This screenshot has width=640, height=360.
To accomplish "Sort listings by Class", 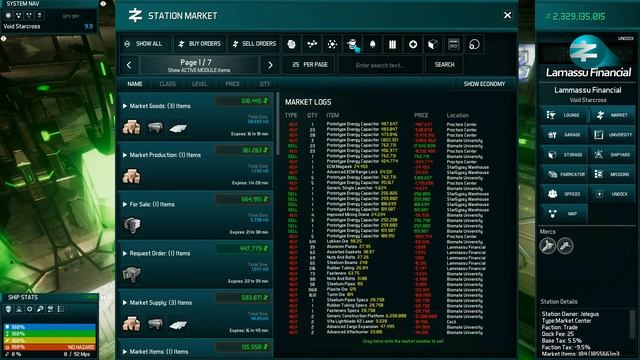I will click(x=167, y=84).
